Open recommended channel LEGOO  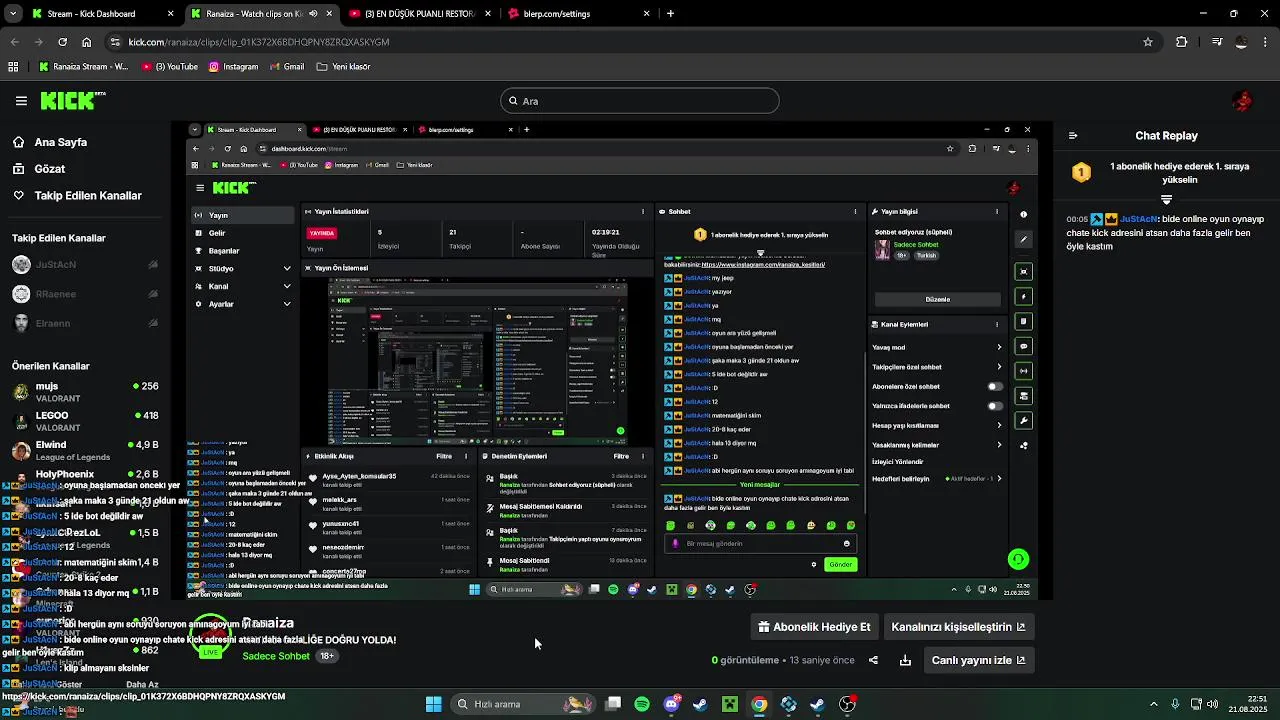(x=85, y=421)
